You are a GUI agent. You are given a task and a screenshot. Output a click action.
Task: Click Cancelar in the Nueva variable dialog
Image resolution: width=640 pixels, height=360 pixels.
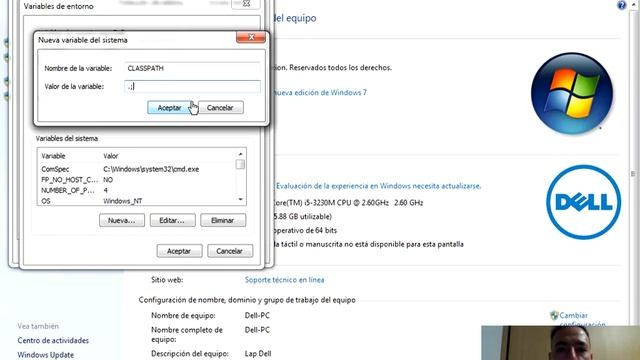tap(220, 108)
